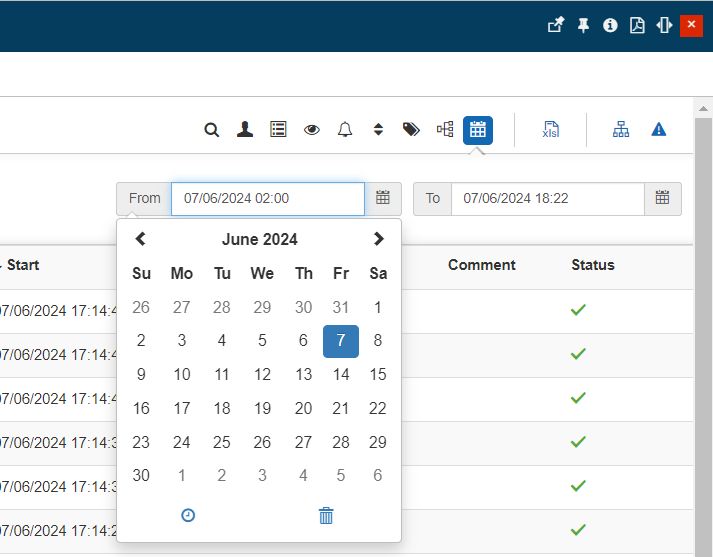Select June 12 in calendar
This screenshot has height=557, width=713.
[x=262, y=374]
